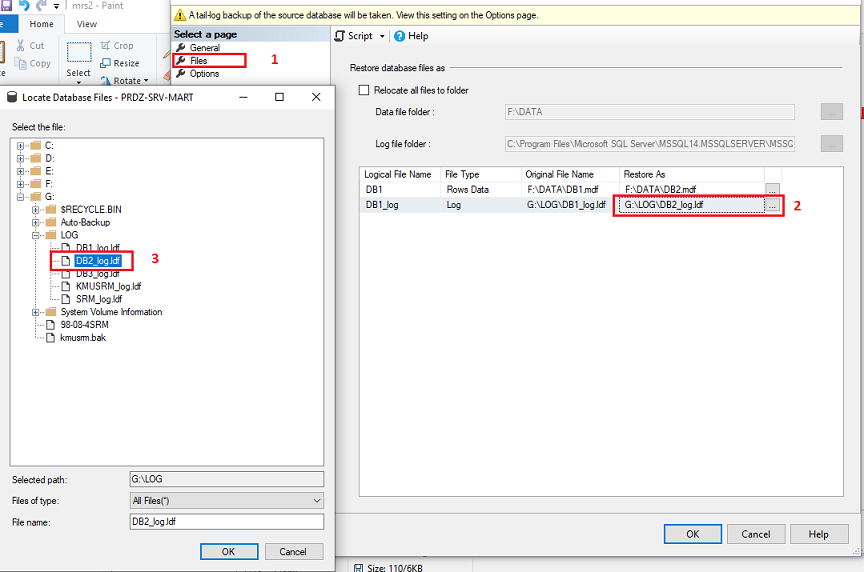Expand the Auto-Backup folder
Image resolution: width=864 pixels, height=572 pixels.
[36, 223]
